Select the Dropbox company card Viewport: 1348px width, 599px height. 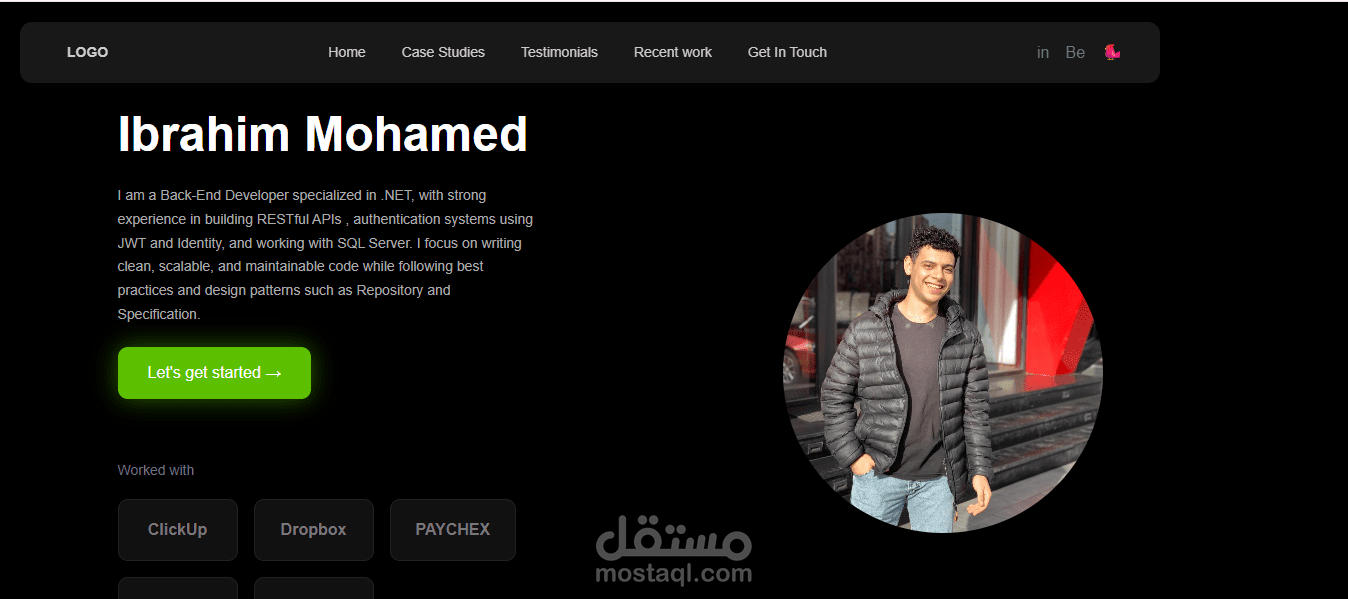pyautogui.click(x=314, y=530)
